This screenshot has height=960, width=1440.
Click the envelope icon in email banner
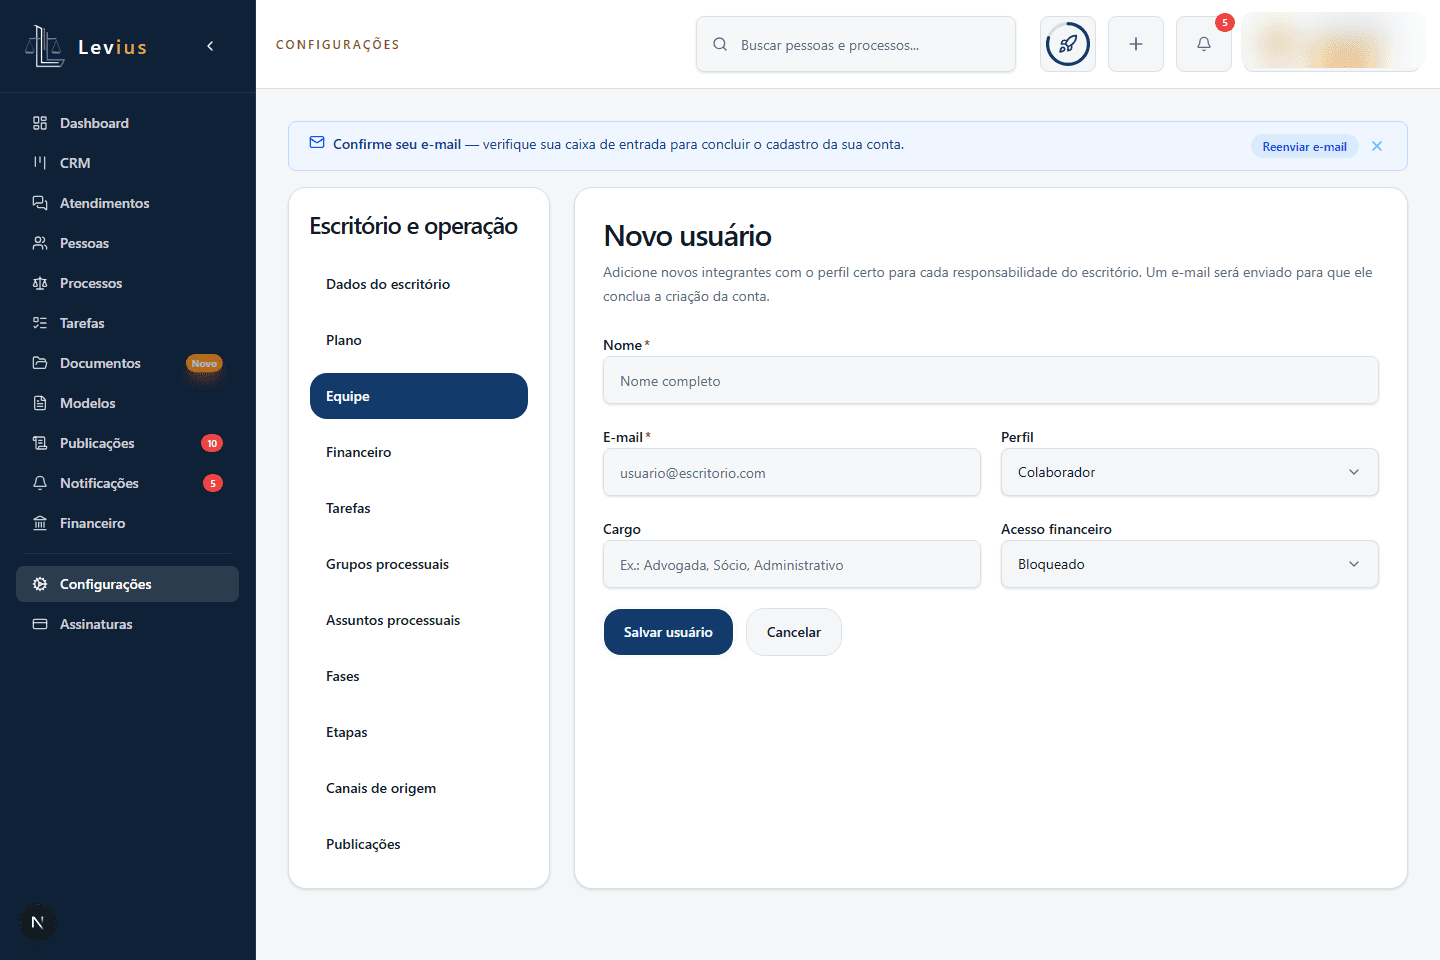[x=317, y=143]
